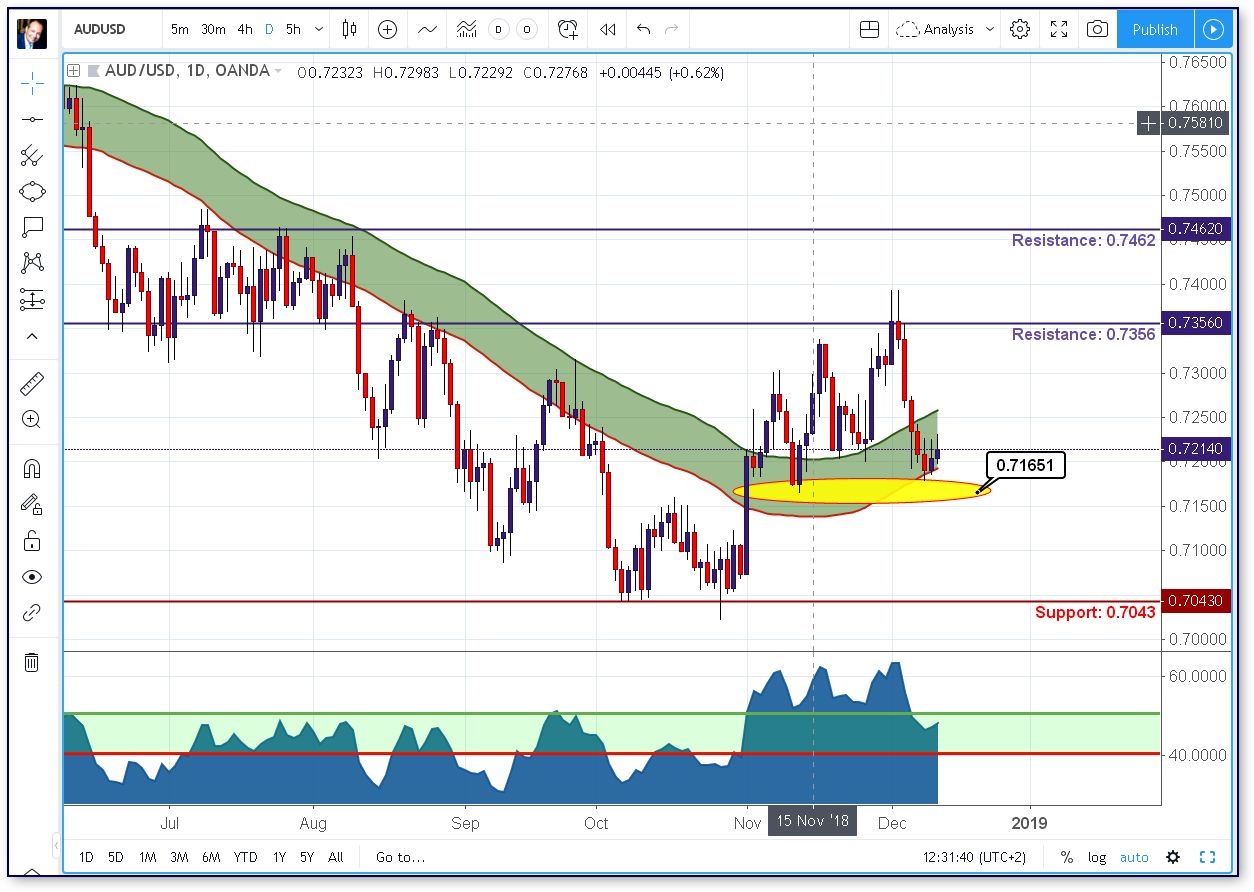This screenshot has height=892, width=1254.
Task: Click the 12:31:40 (UTC+2) timezone clock
Action: (975, 857)
